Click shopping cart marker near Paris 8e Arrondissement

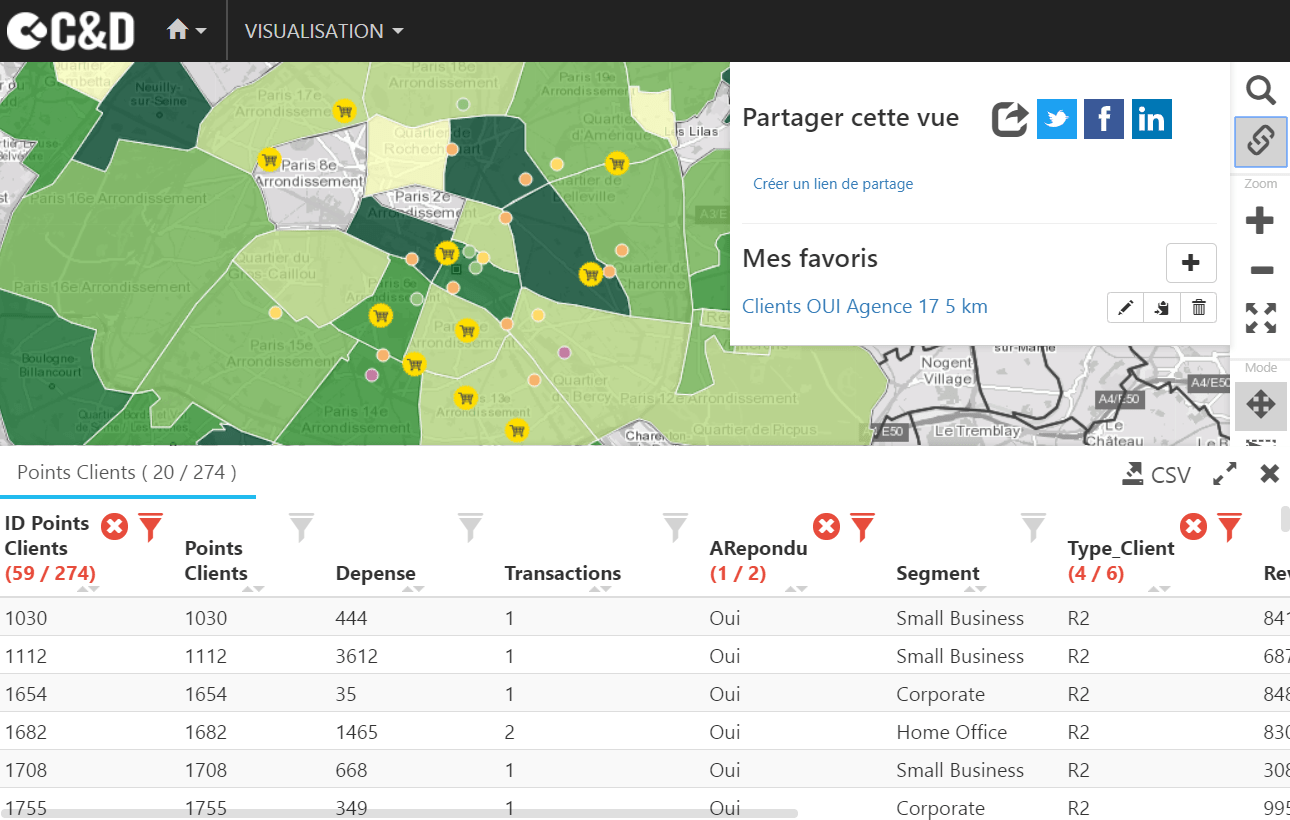pos(269,159)
